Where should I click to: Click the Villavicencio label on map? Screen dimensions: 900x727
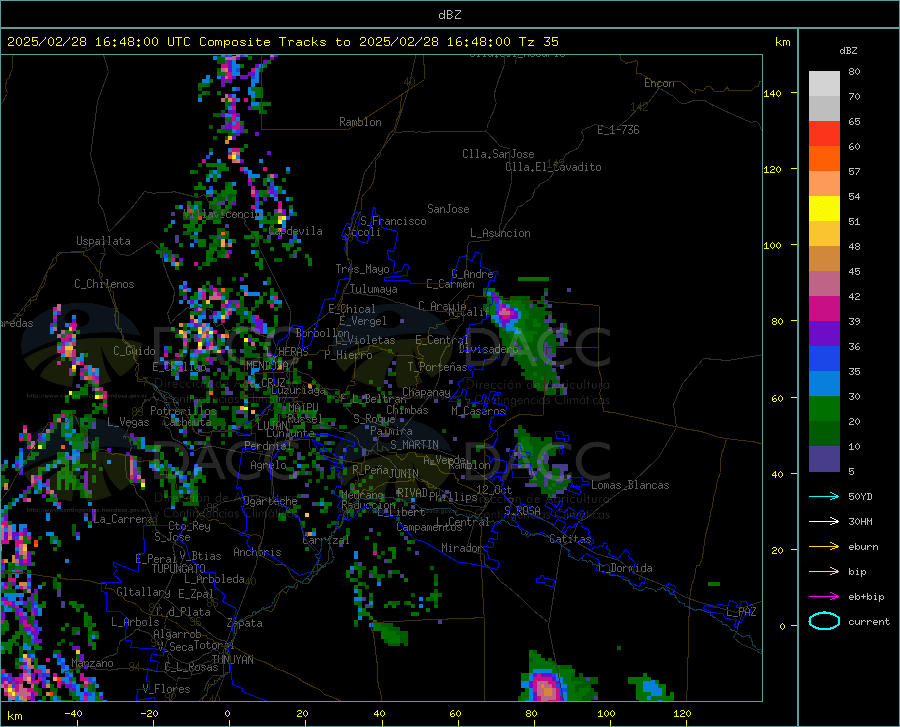[223, 214]
